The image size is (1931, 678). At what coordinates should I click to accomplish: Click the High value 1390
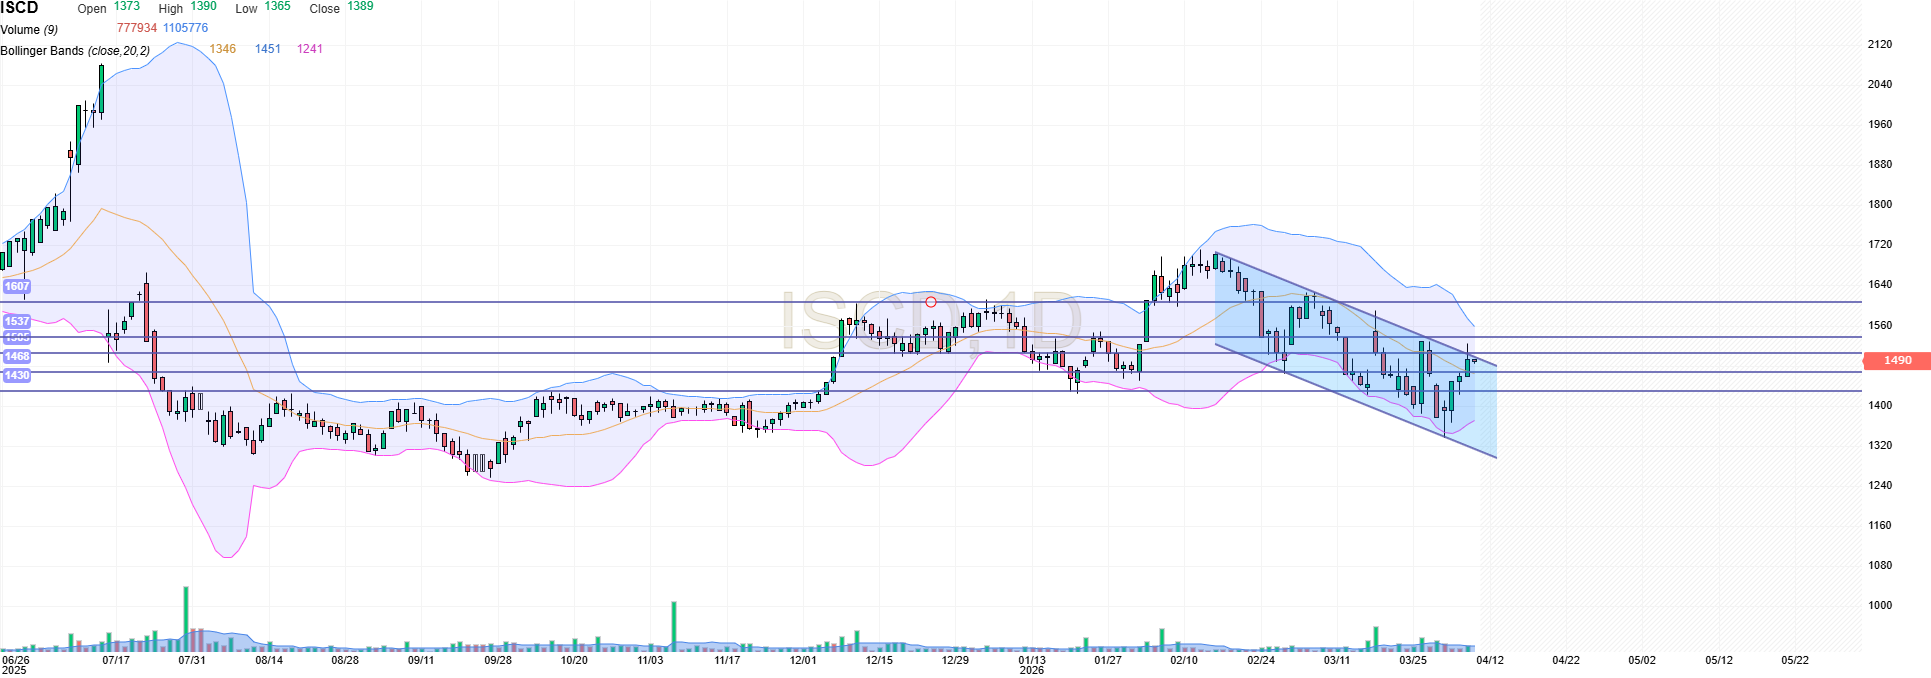pos(203,6)
